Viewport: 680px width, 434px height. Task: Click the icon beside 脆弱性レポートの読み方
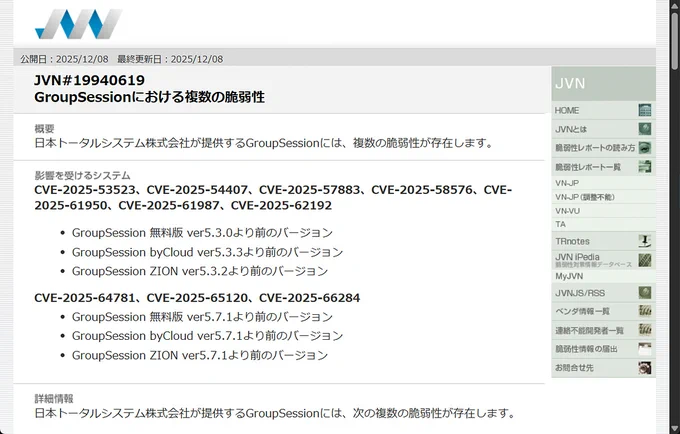[x=645, y=148]
